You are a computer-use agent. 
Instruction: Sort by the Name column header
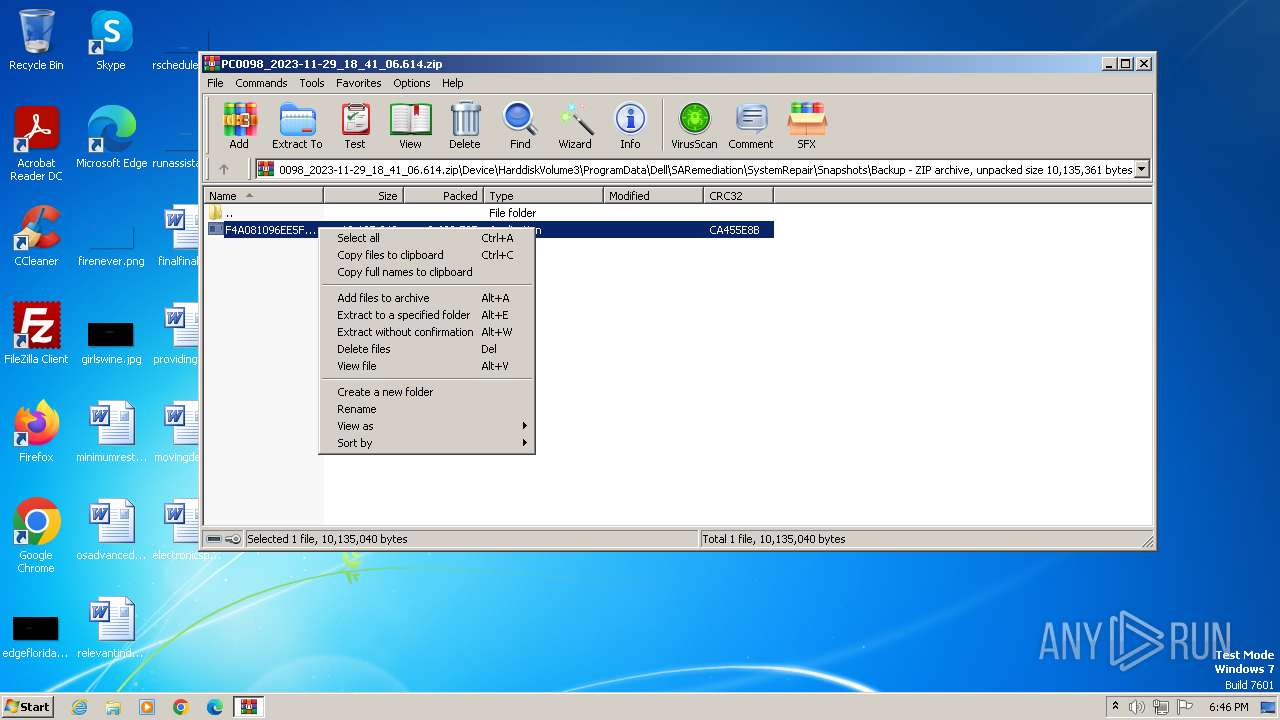tap(263, 196)
